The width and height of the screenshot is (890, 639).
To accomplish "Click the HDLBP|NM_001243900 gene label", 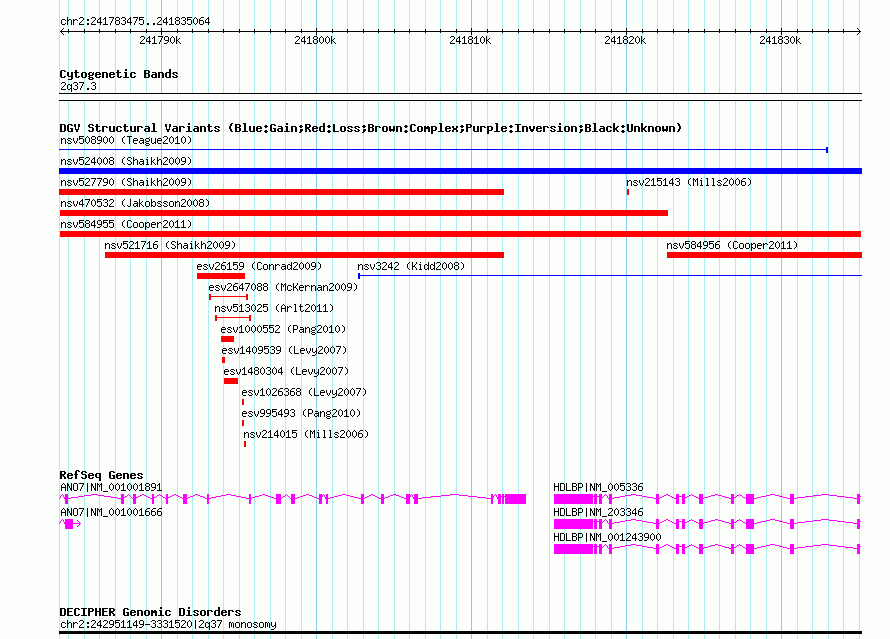I will (607, 537).
